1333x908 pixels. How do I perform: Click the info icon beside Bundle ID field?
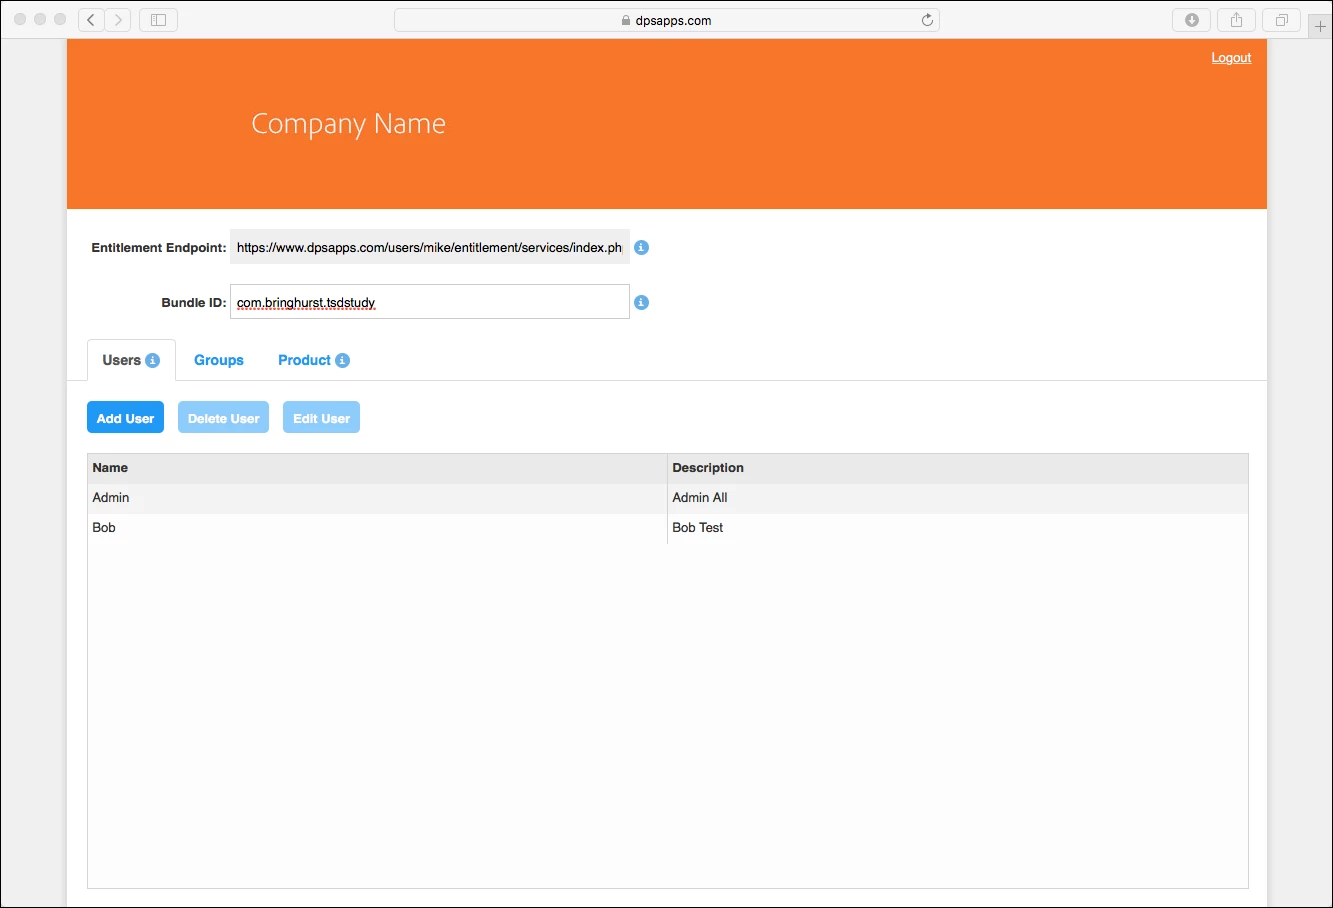pos(642,302)
